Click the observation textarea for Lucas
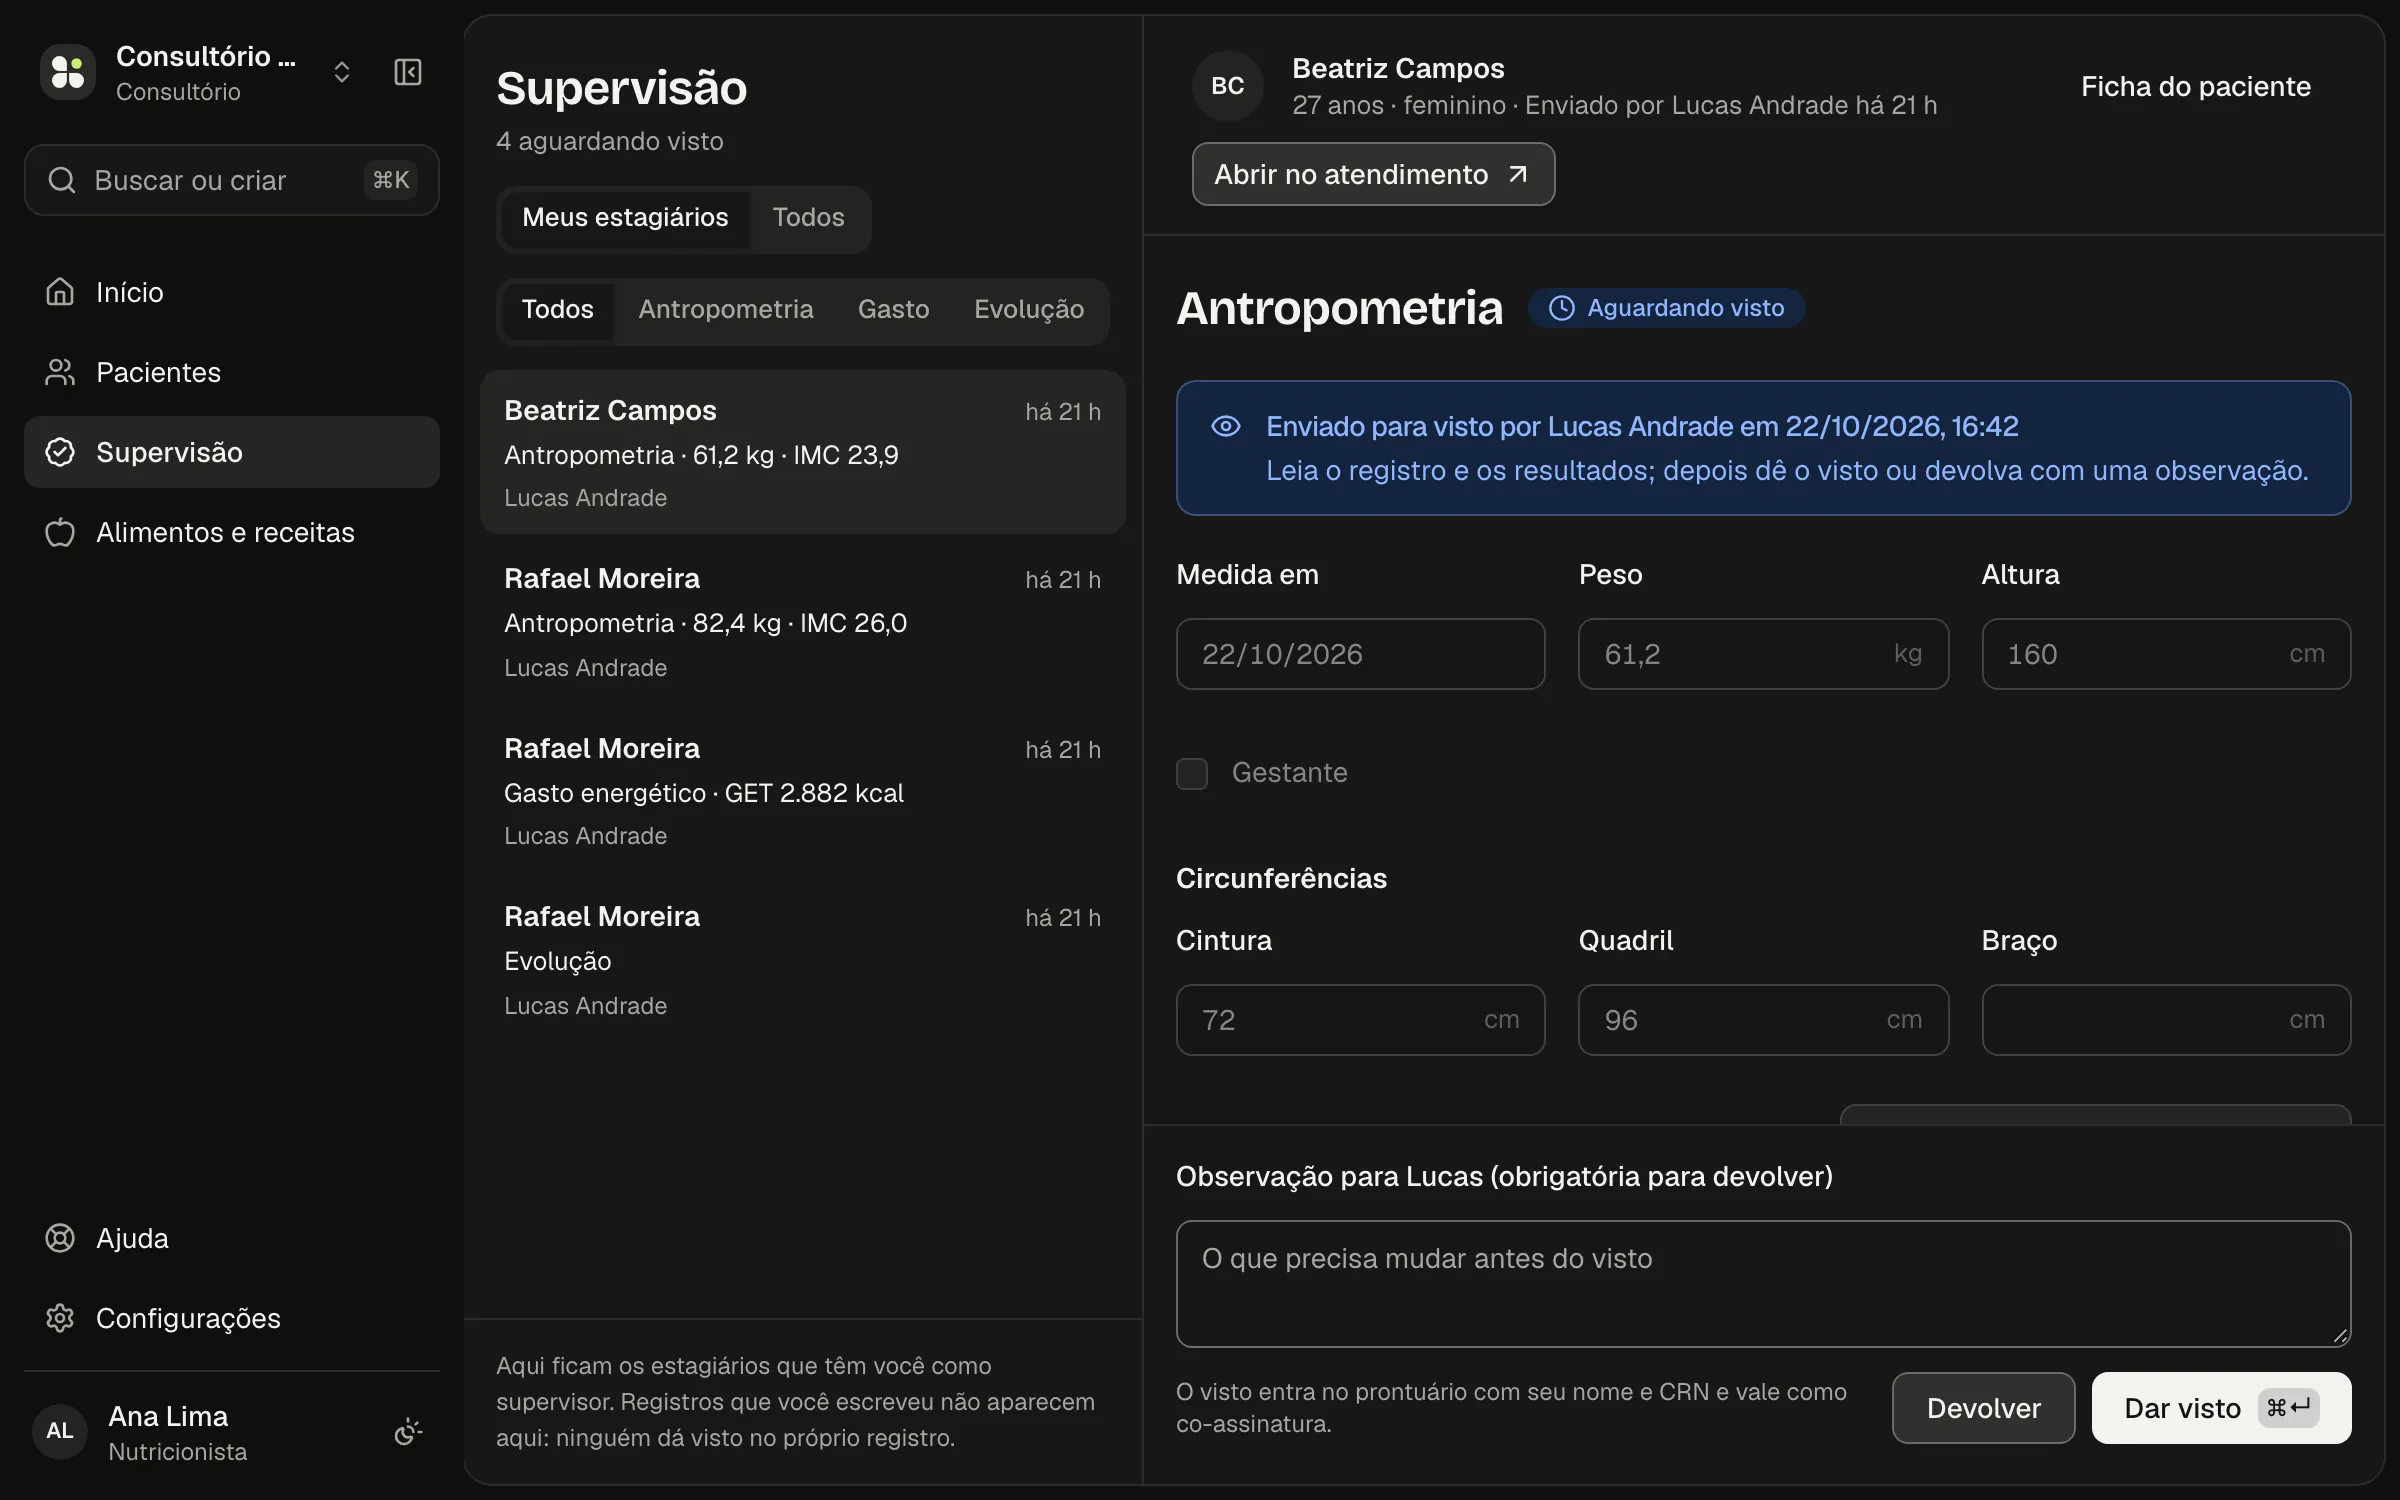2400x1500 pixels. pyautogui.click(x=1763, y=1284)
